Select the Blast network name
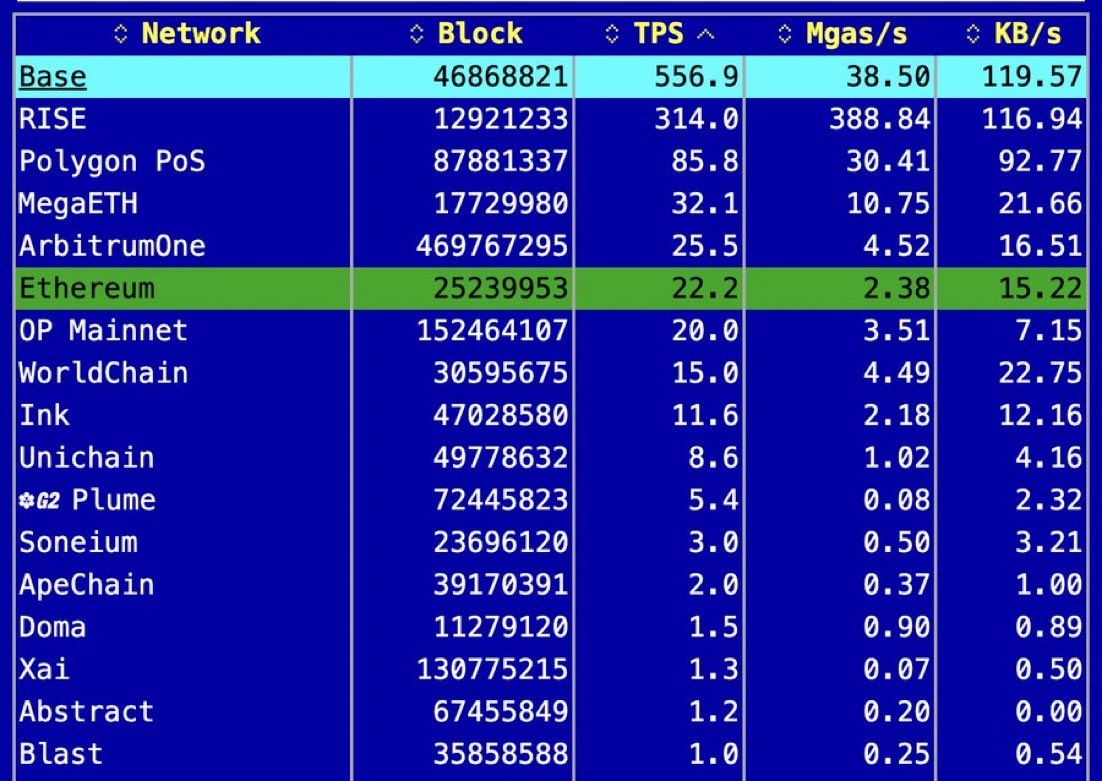 tap(61, 754)
